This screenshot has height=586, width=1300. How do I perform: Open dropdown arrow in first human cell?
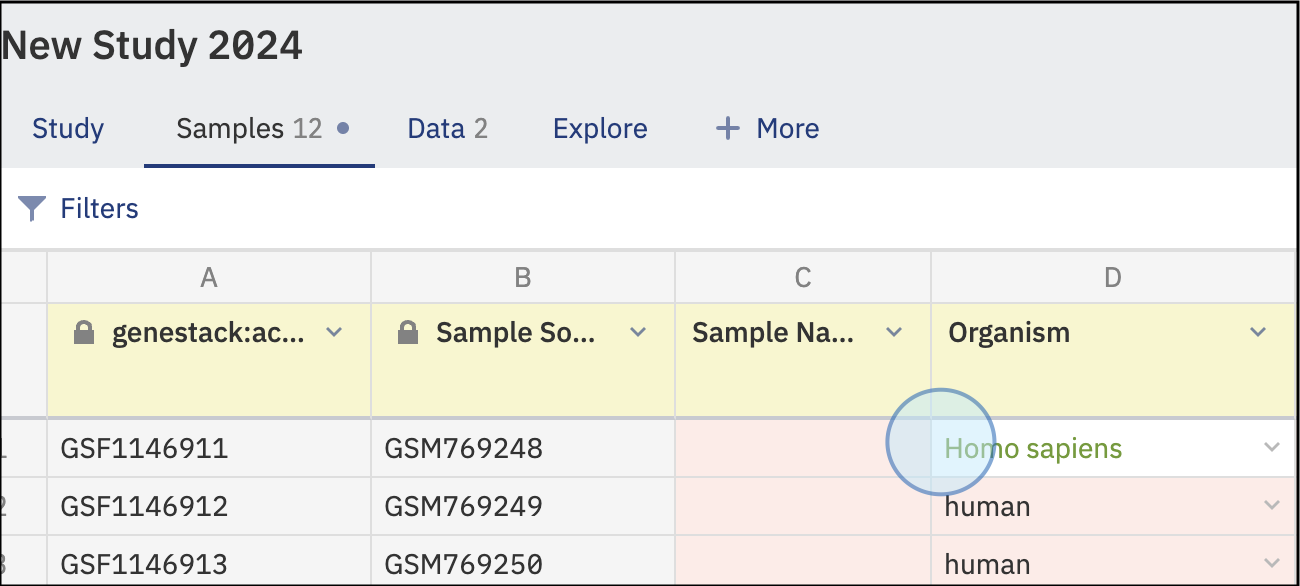click(1272, 505)
